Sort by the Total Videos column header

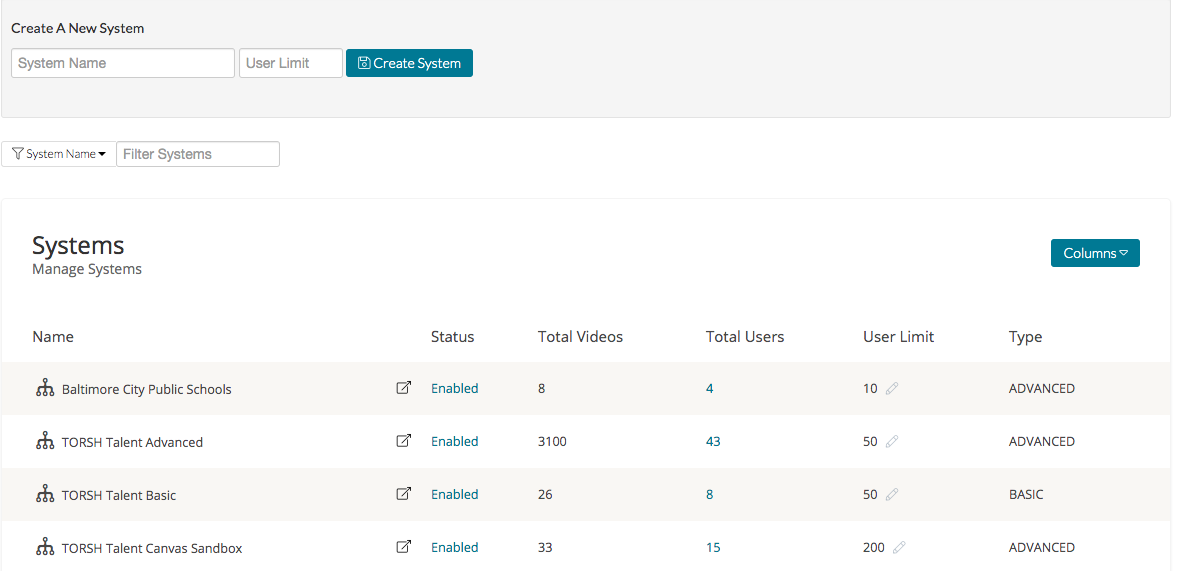click(x=580, y=336)
